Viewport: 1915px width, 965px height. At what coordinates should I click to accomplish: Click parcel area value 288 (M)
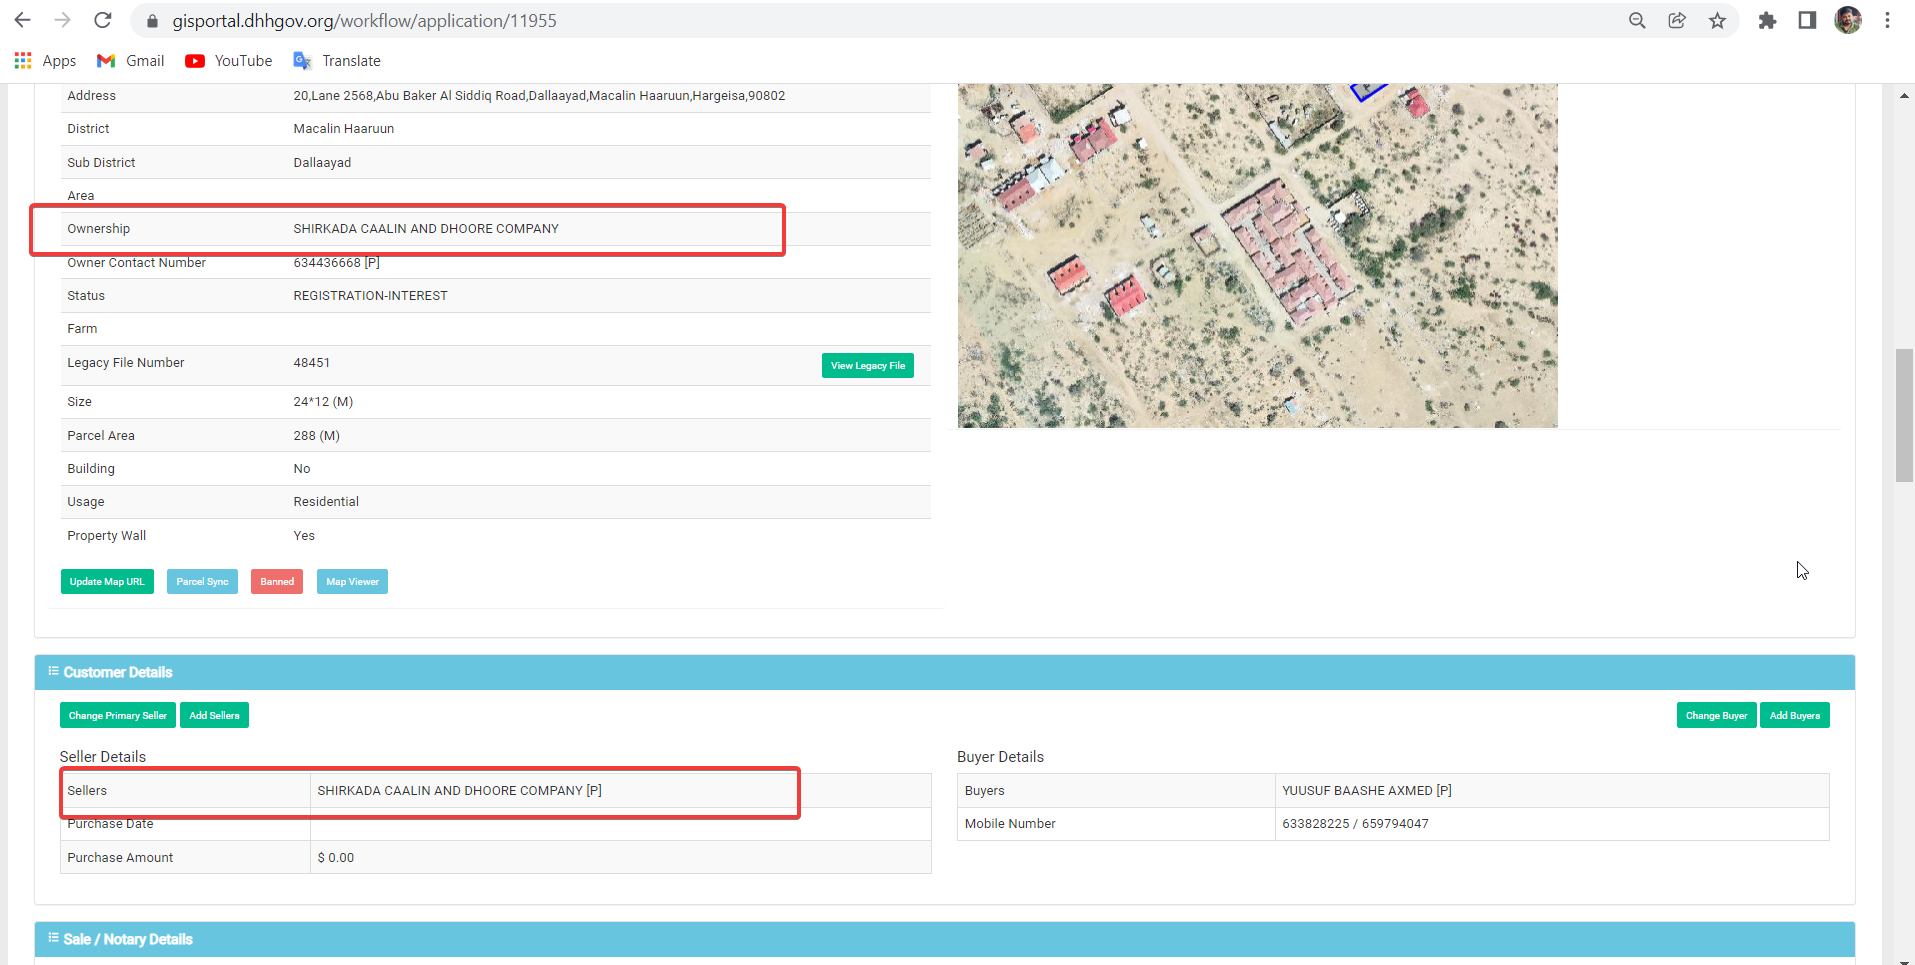pyautogui.click(x=316, y=436)
